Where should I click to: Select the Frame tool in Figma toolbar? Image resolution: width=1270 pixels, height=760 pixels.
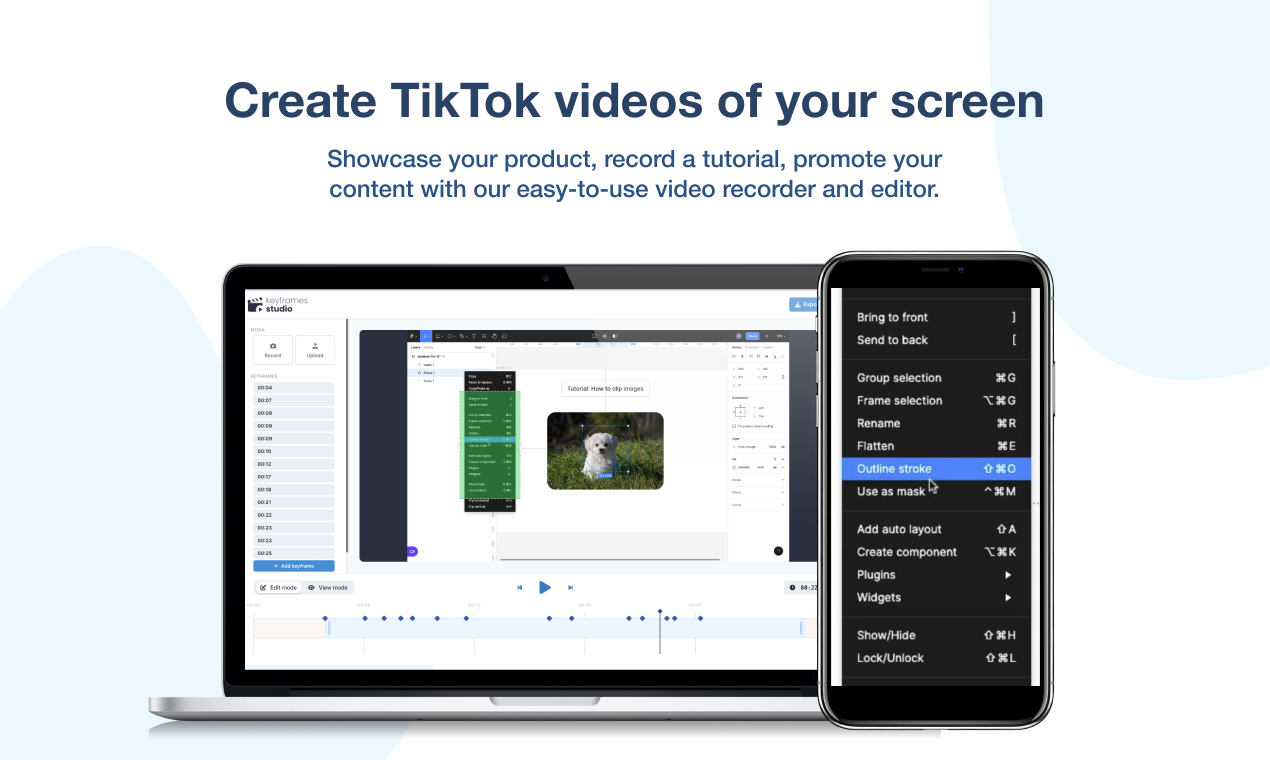click(438, 336)
